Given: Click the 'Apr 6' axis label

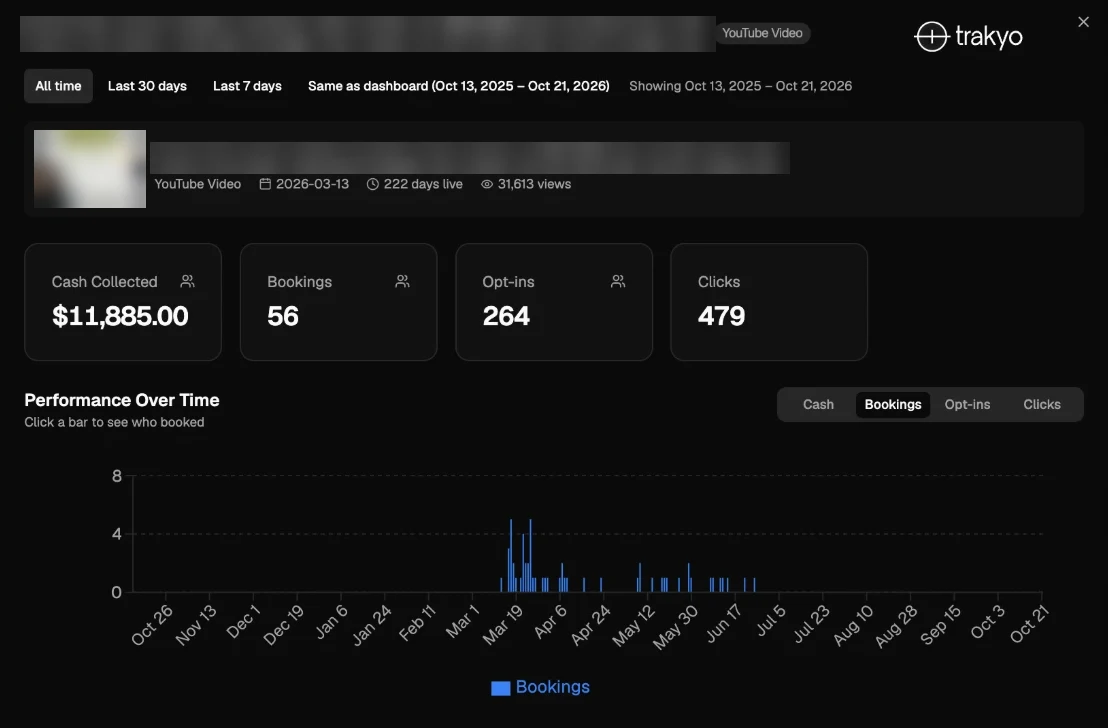Looking at the screenshot, I should [x=550, y=621].
